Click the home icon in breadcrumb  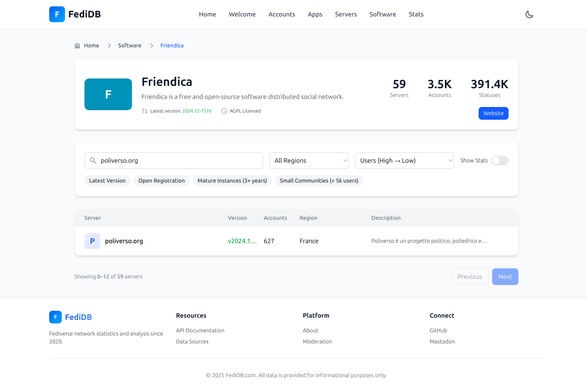click(x=77, y=46)
